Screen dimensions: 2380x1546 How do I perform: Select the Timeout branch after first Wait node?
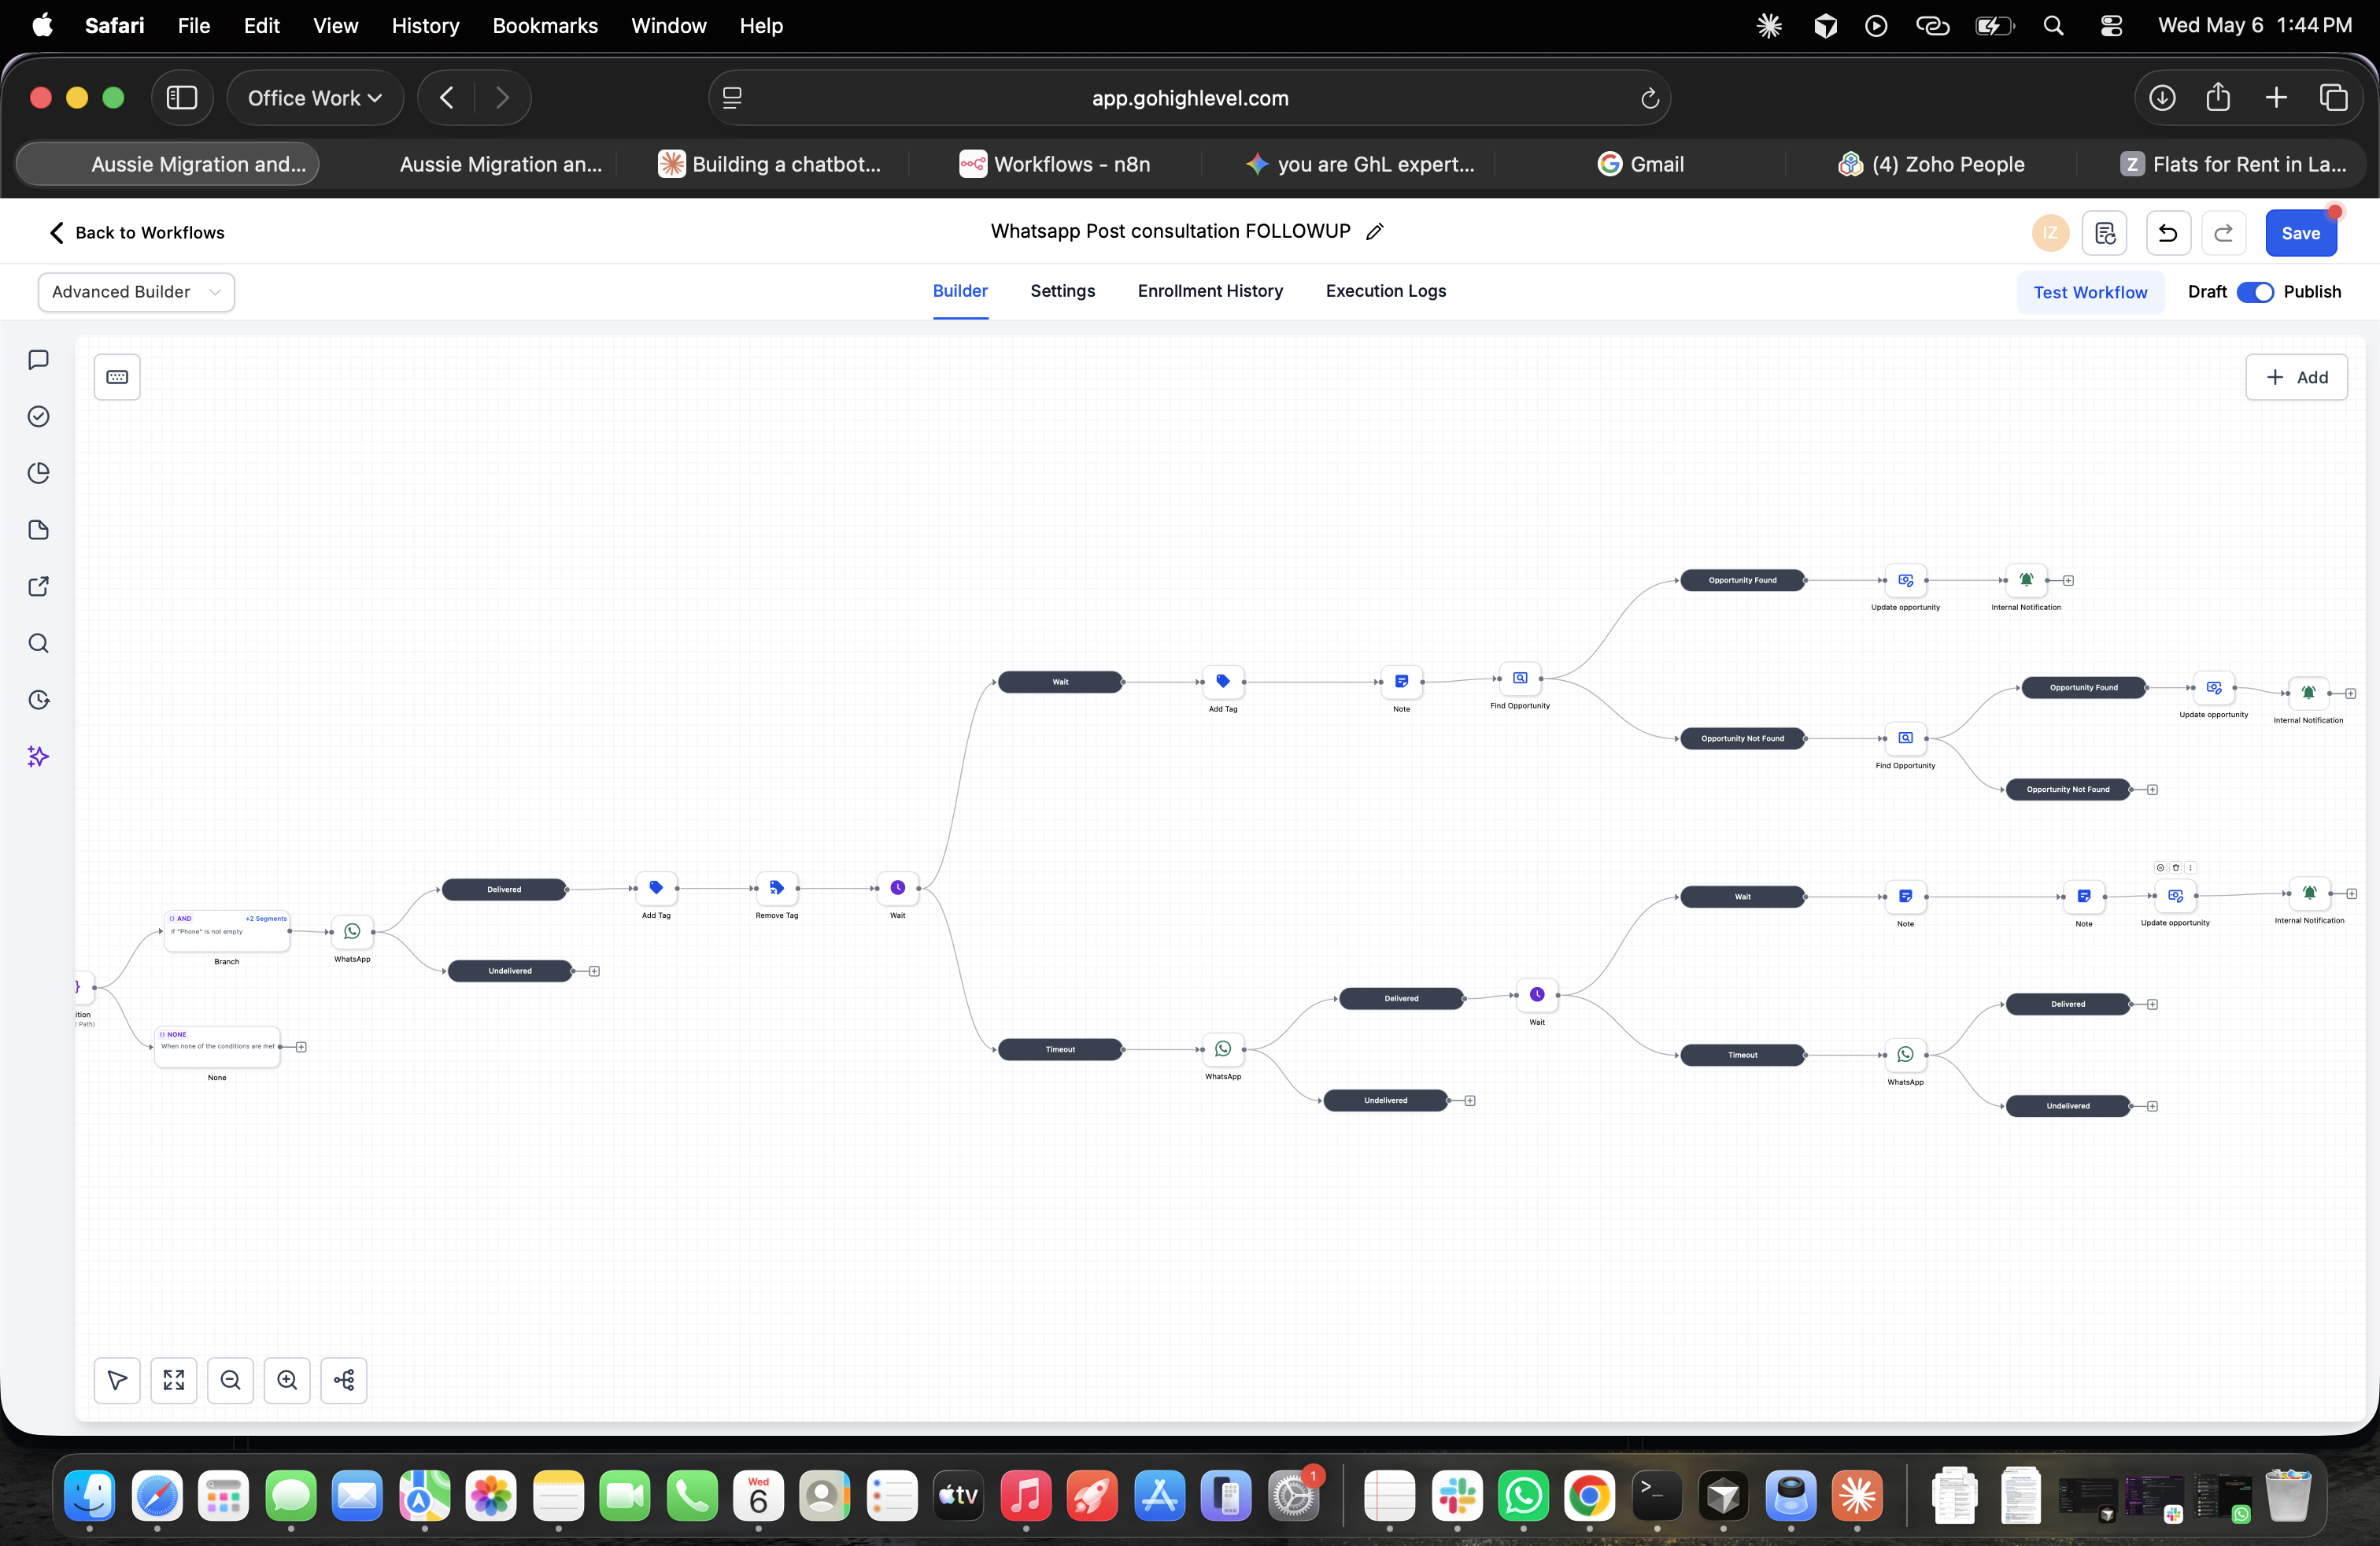pos(1060,1049)
